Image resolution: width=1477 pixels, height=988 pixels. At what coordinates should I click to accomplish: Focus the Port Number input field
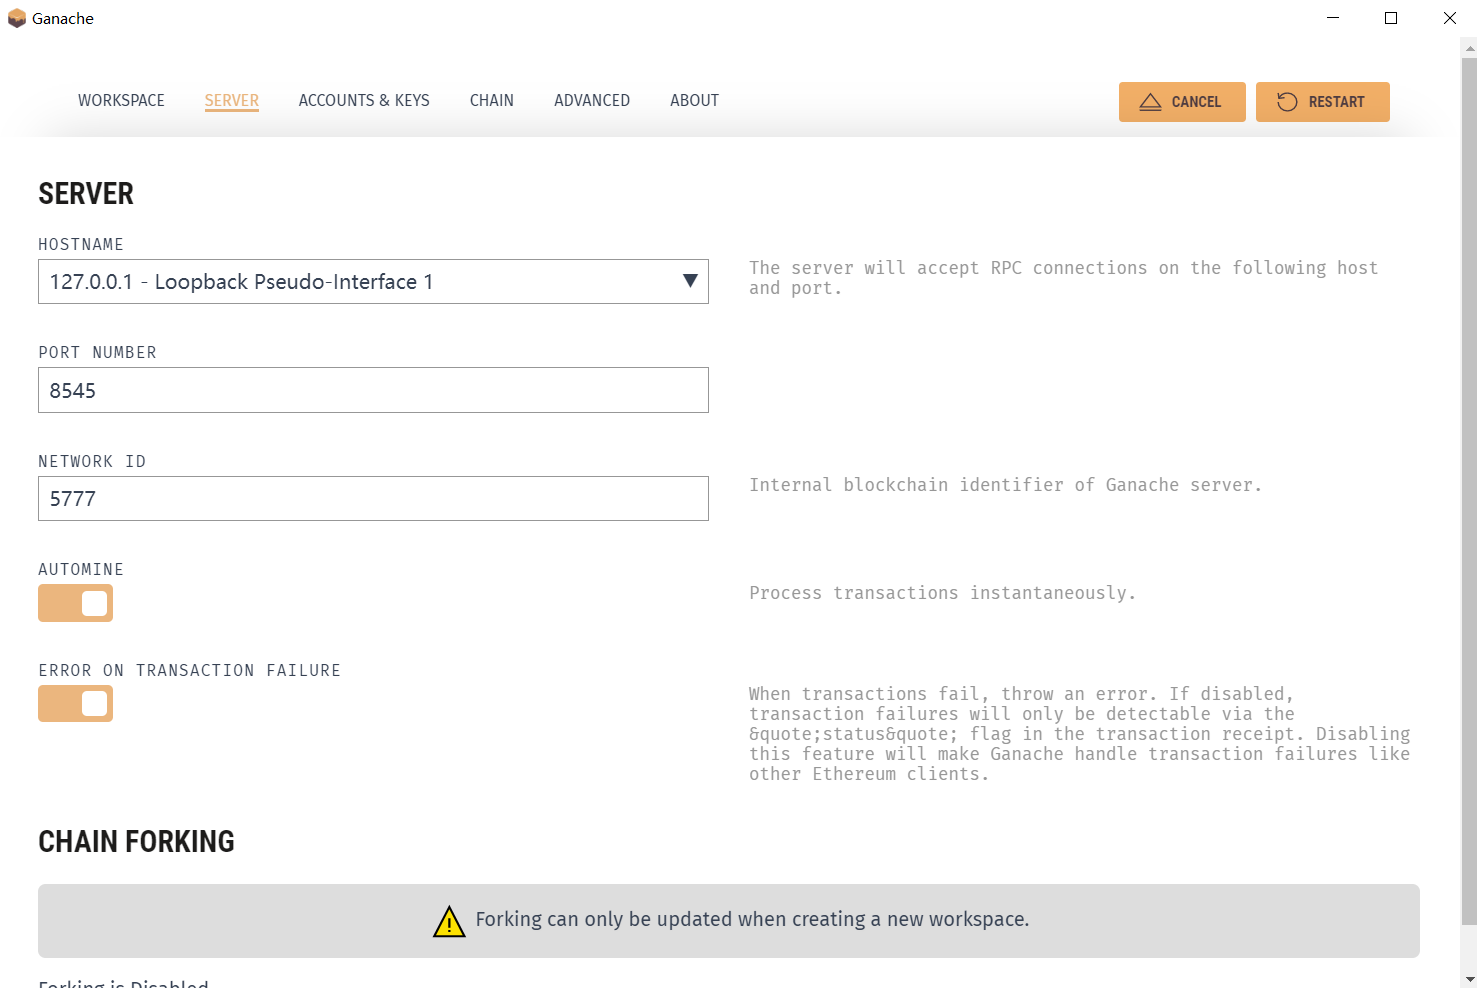373,390
